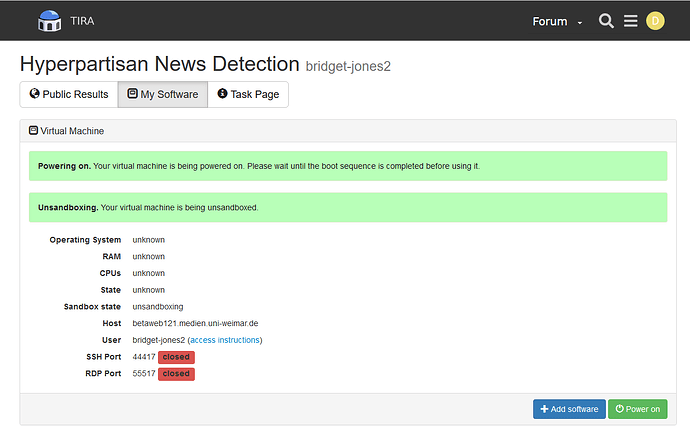
Task: Click the monitor icon on My Software
Action: (x=132, y=94)
